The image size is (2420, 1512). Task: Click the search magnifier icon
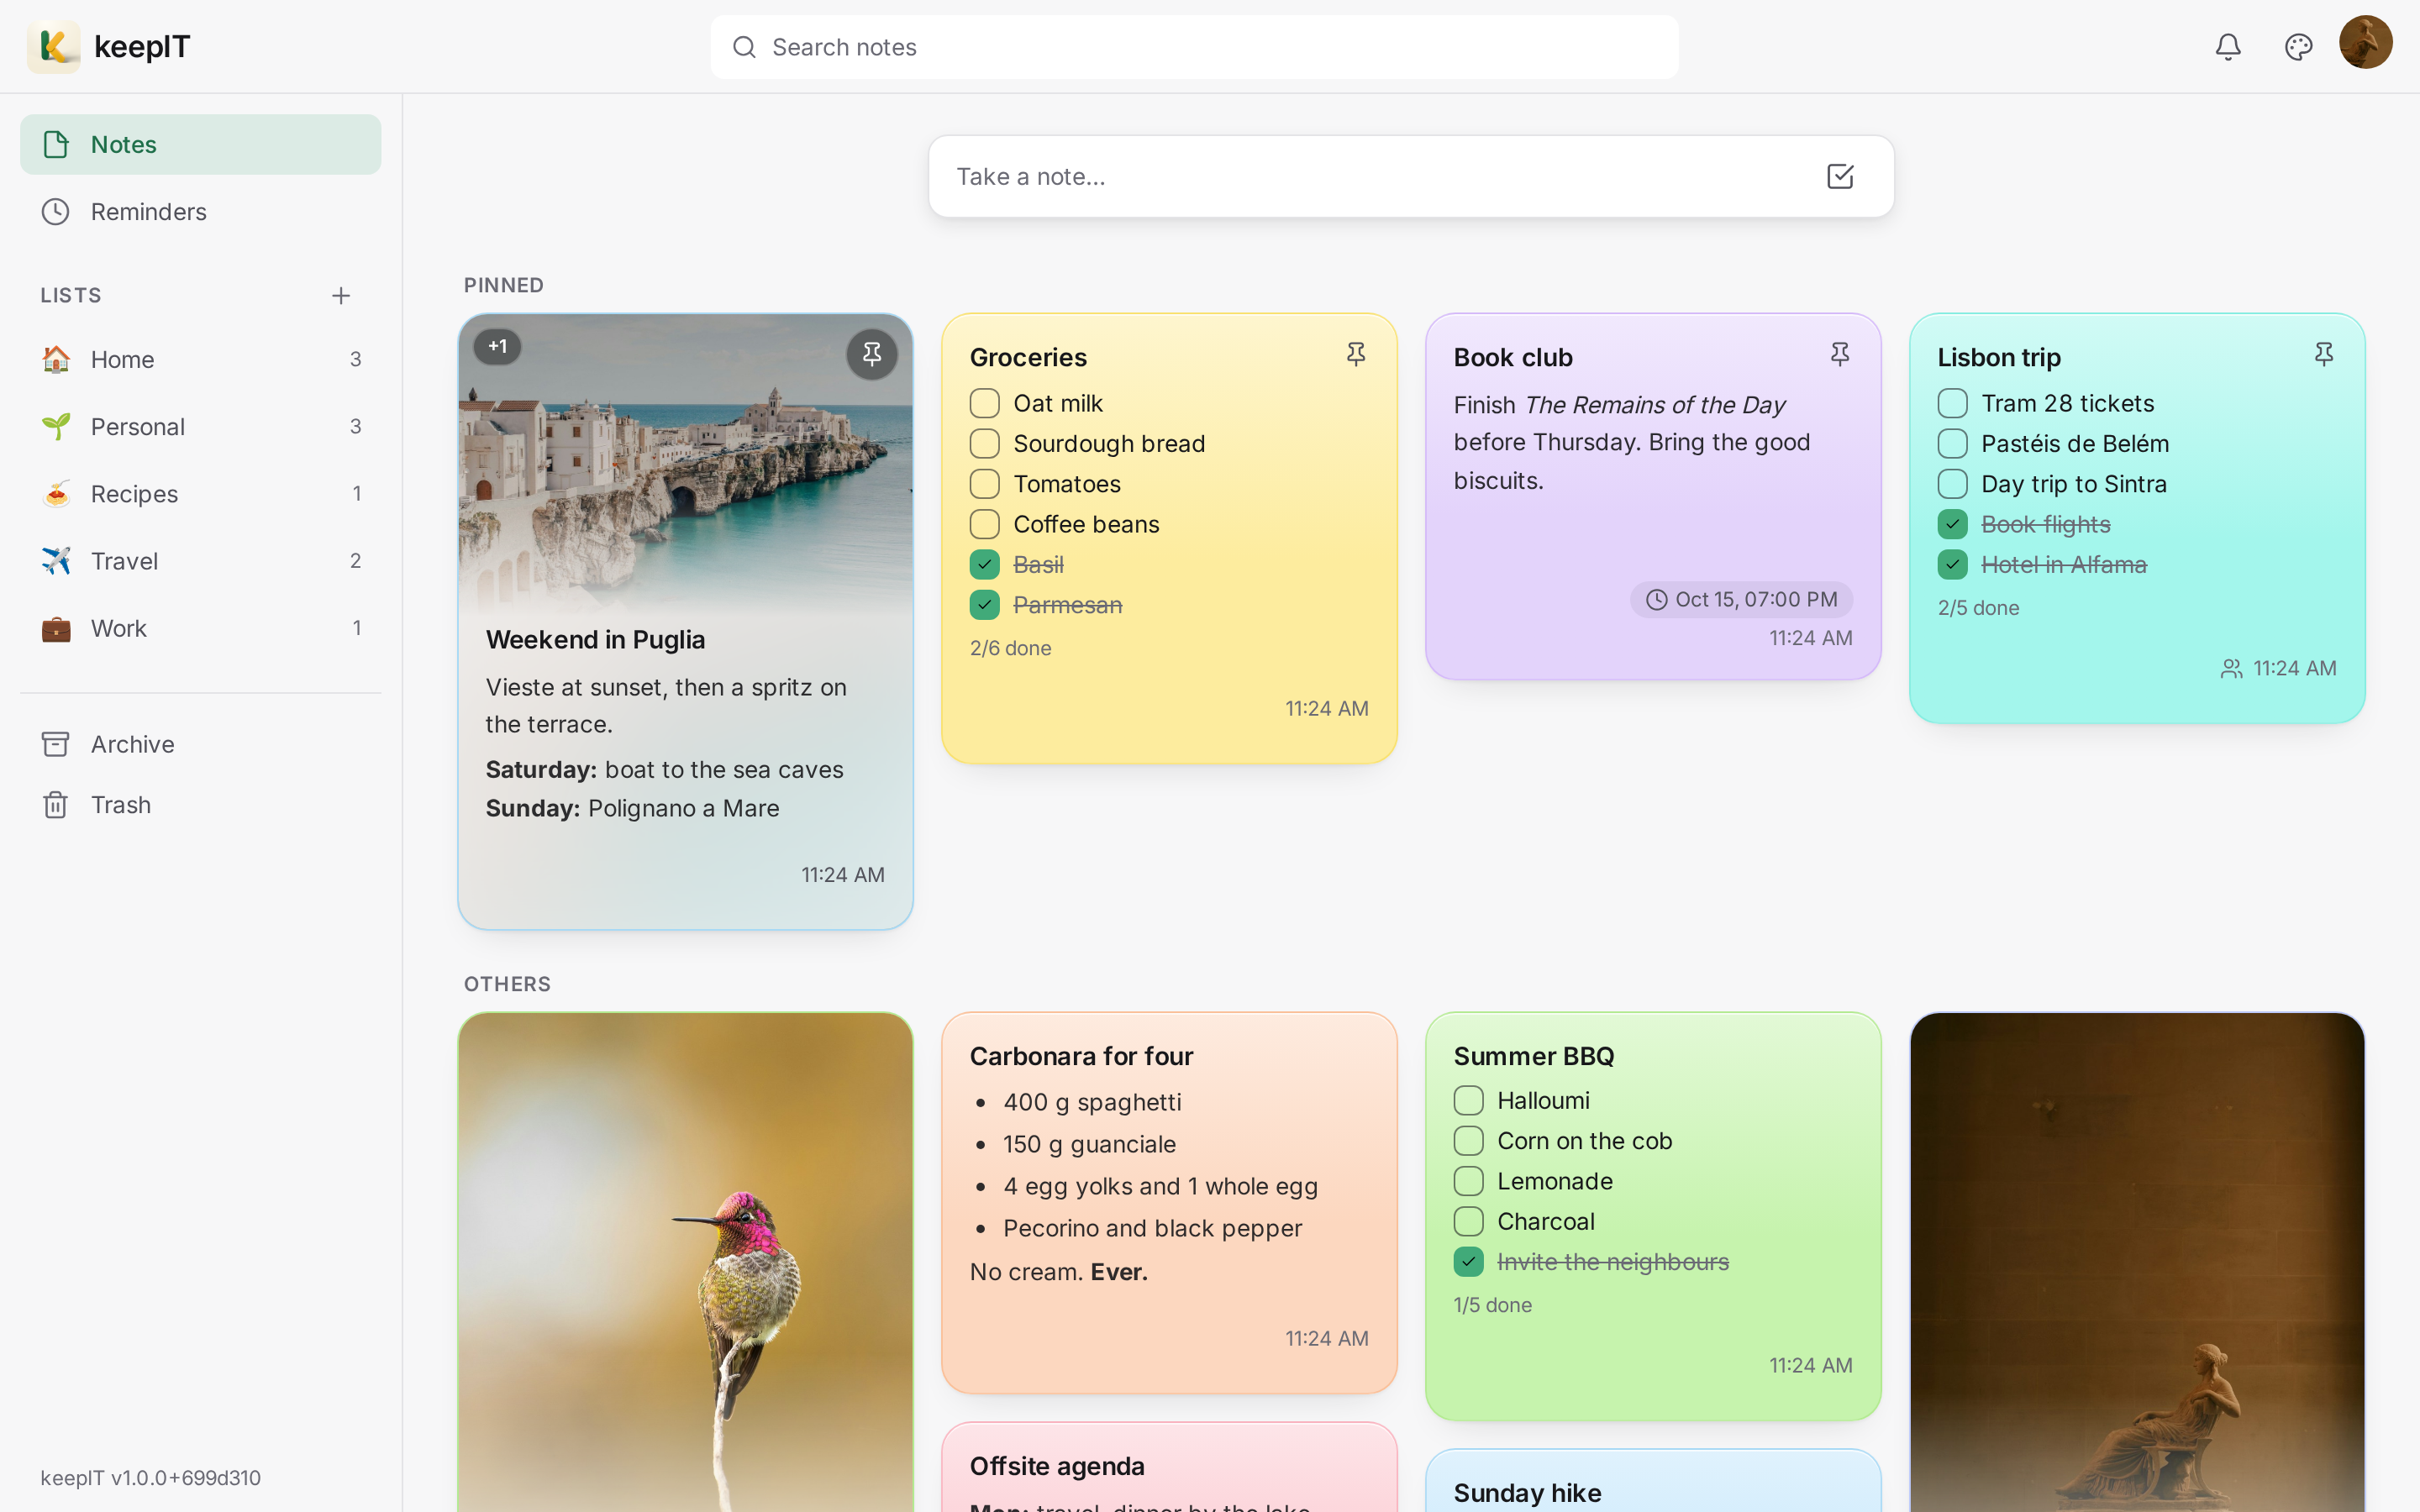[744, 47]
